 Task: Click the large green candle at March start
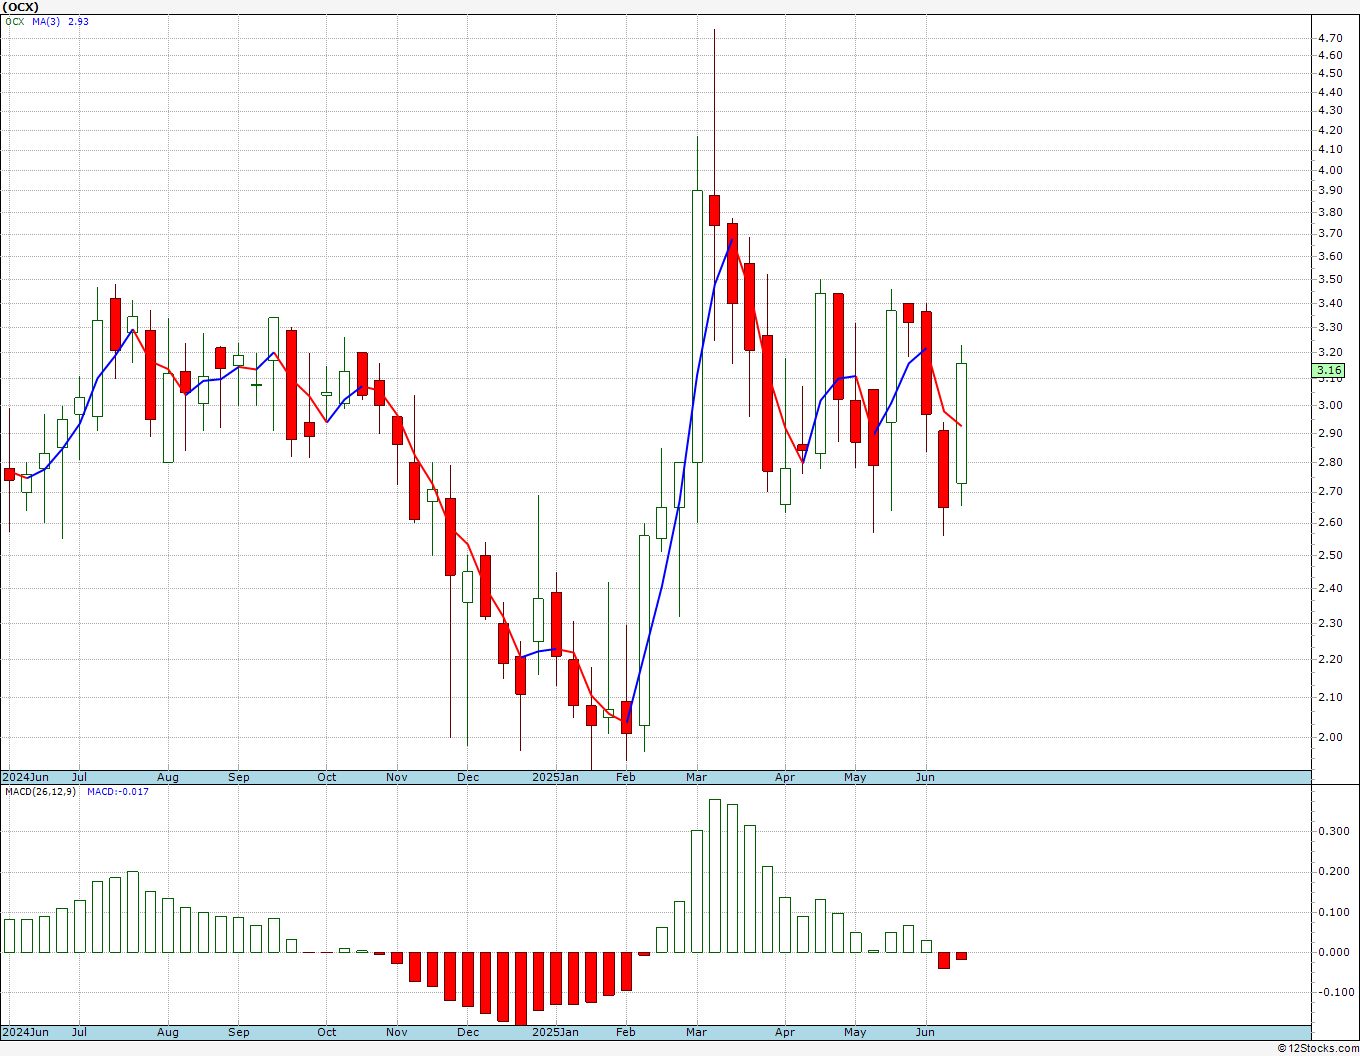pyautogui.click(x=697, y=325)
